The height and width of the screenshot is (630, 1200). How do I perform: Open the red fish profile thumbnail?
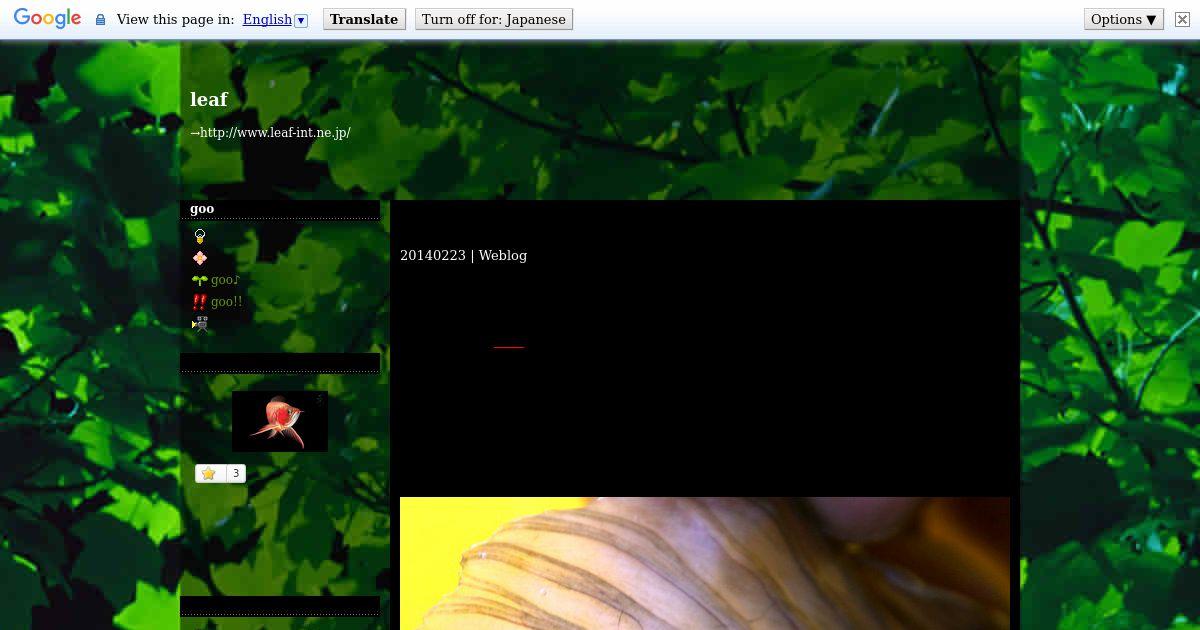(x=280, y=421)
